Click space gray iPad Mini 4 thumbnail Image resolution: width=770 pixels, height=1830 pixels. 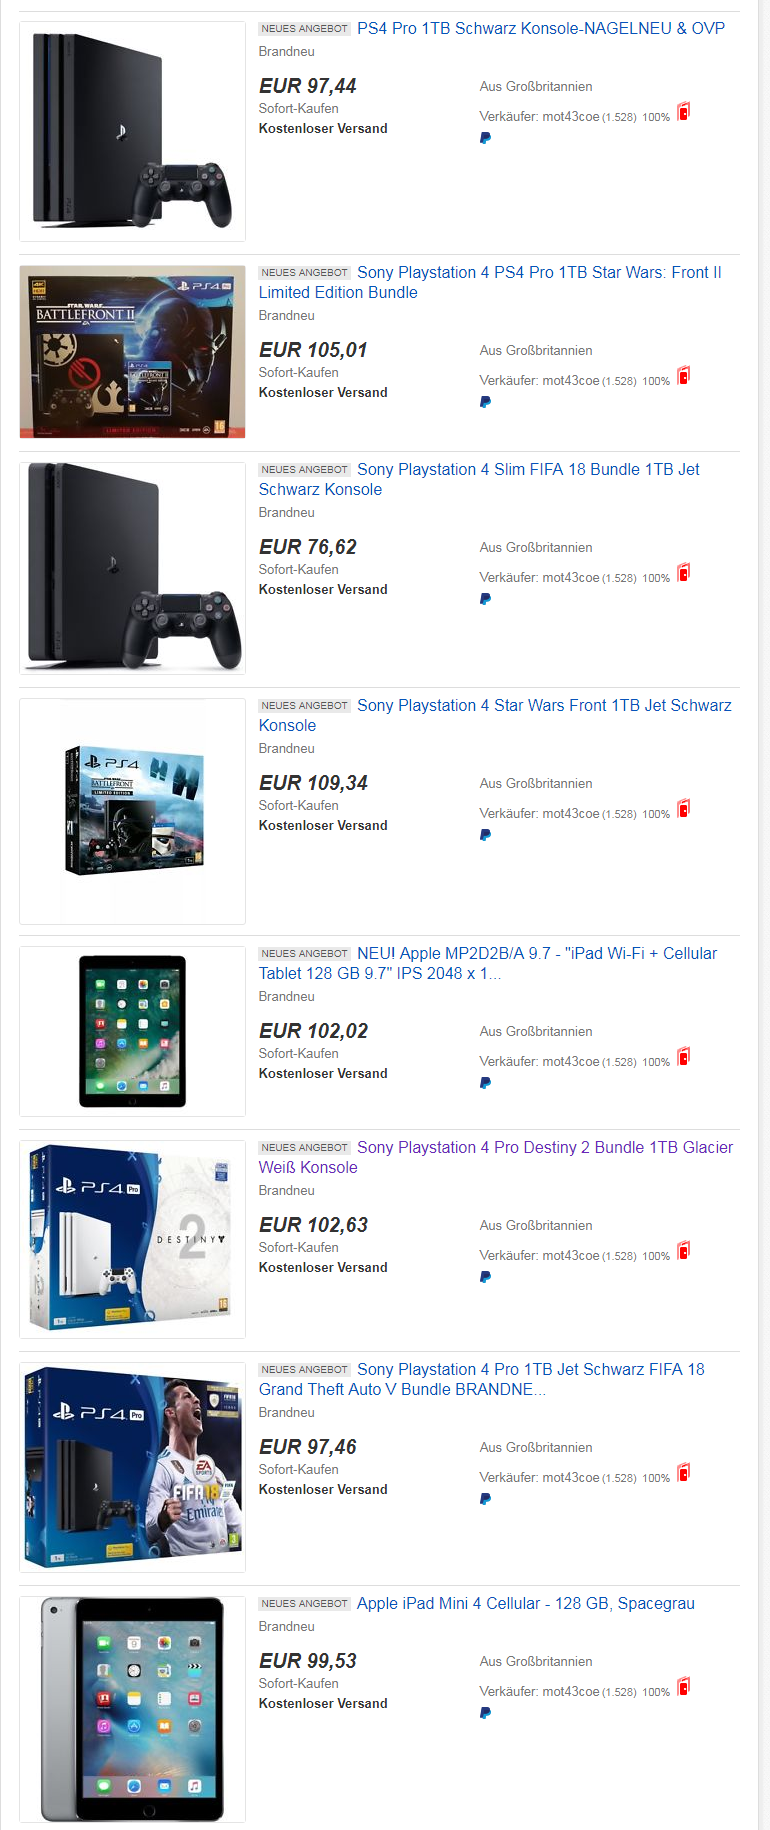coord(132,1709)
